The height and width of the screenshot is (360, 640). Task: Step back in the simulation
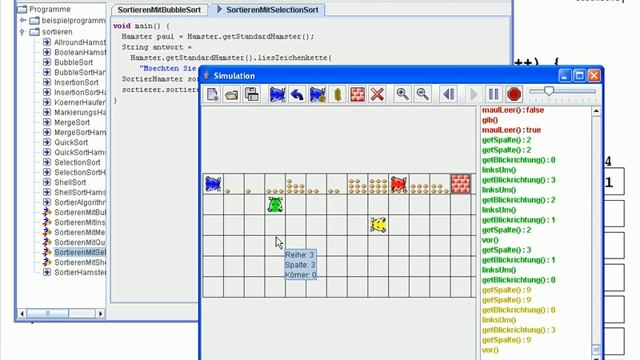coord(448,94)
